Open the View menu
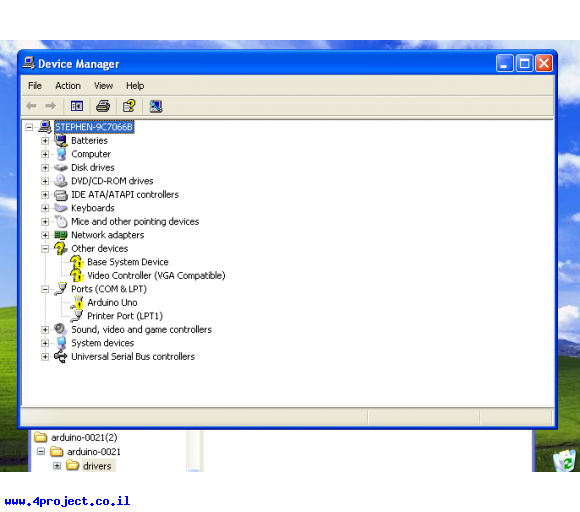 (103, 86)
